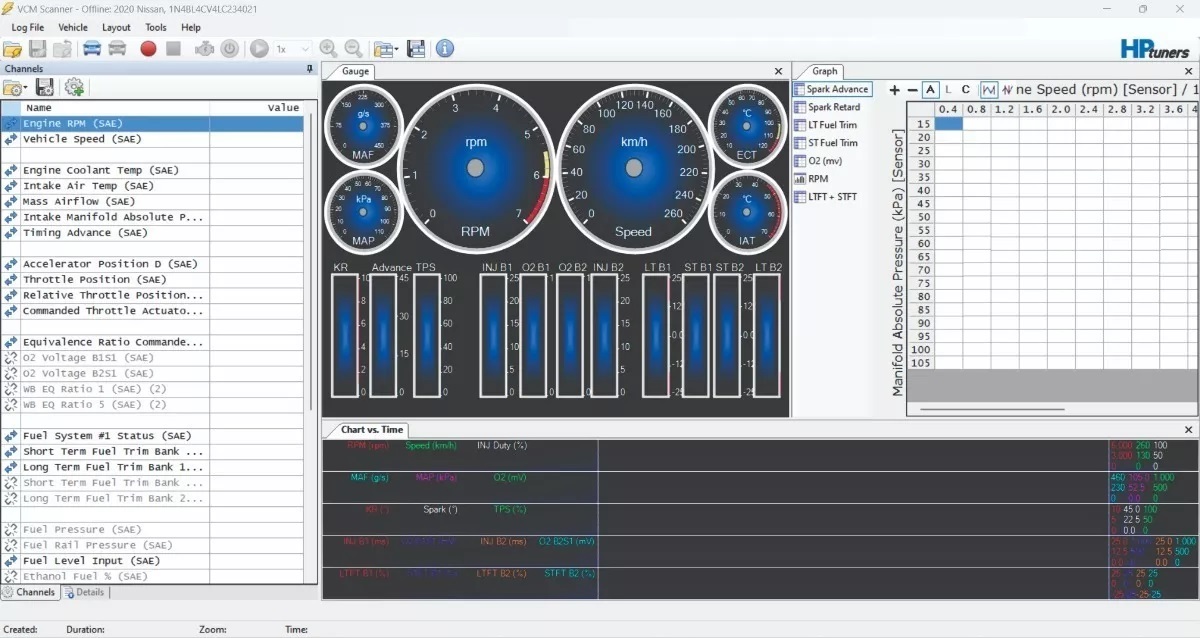Click the plus icon in the Graph toolbar
Viewport: 1200px width, 638px height.
(x=895, y=90)
